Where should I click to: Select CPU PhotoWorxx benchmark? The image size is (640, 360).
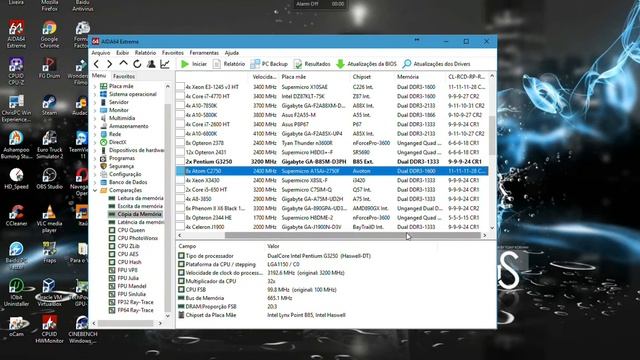133,238
